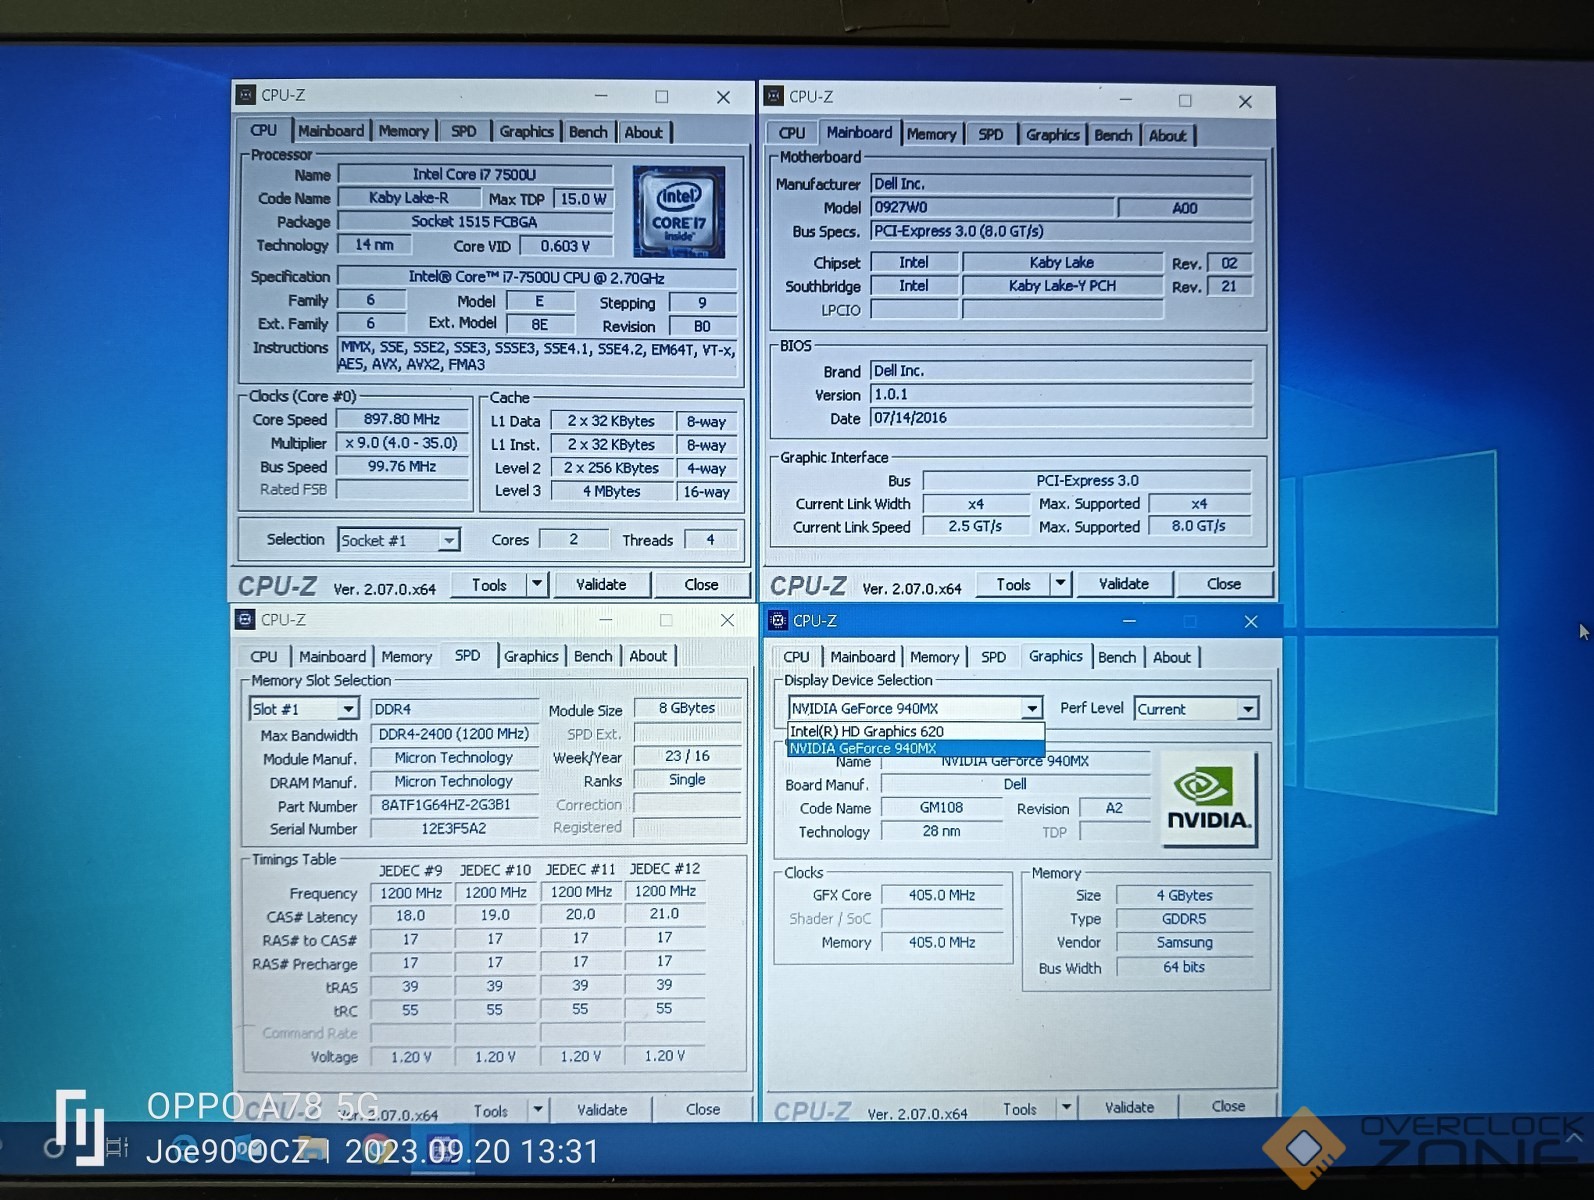
Task: Click Validate button in Mainboard window
Action: click(x=1124, y=583)
